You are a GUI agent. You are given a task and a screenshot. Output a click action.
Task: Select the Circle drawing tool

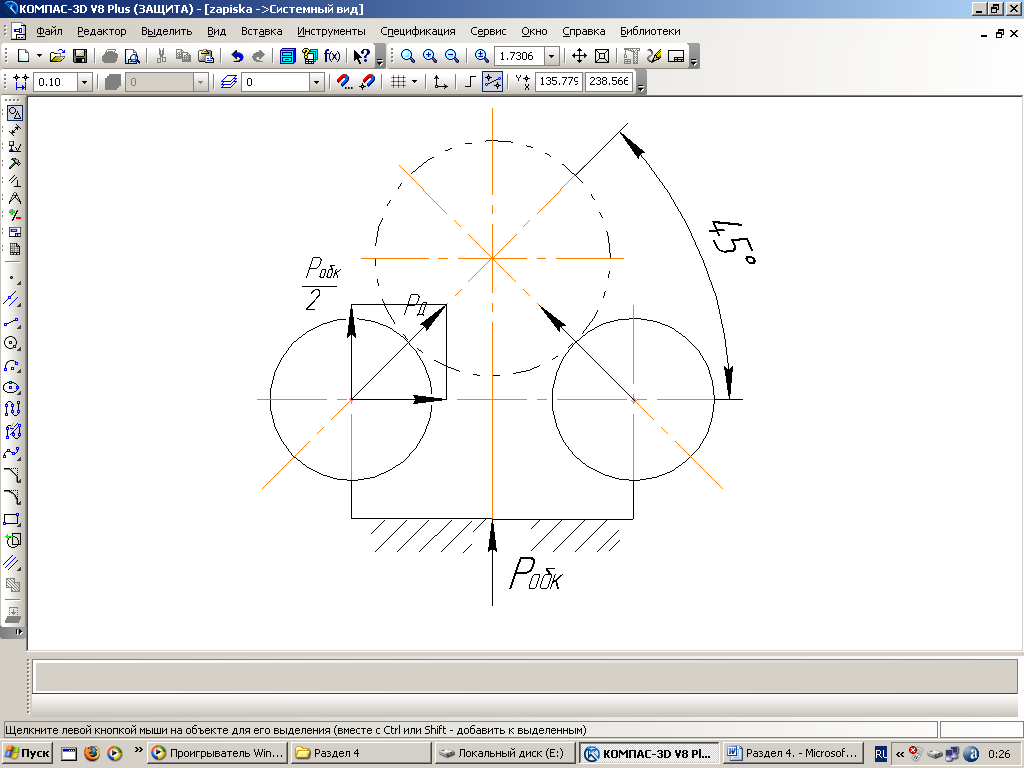13,343
